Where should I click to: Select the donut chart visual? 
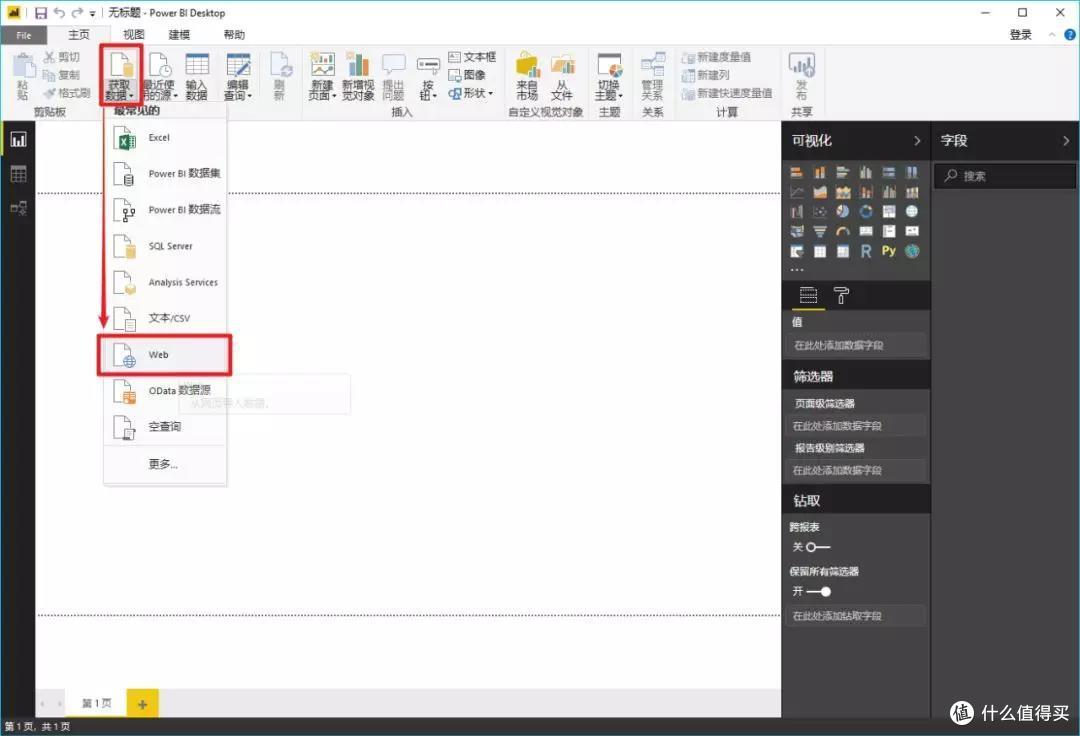coord(866,211)
